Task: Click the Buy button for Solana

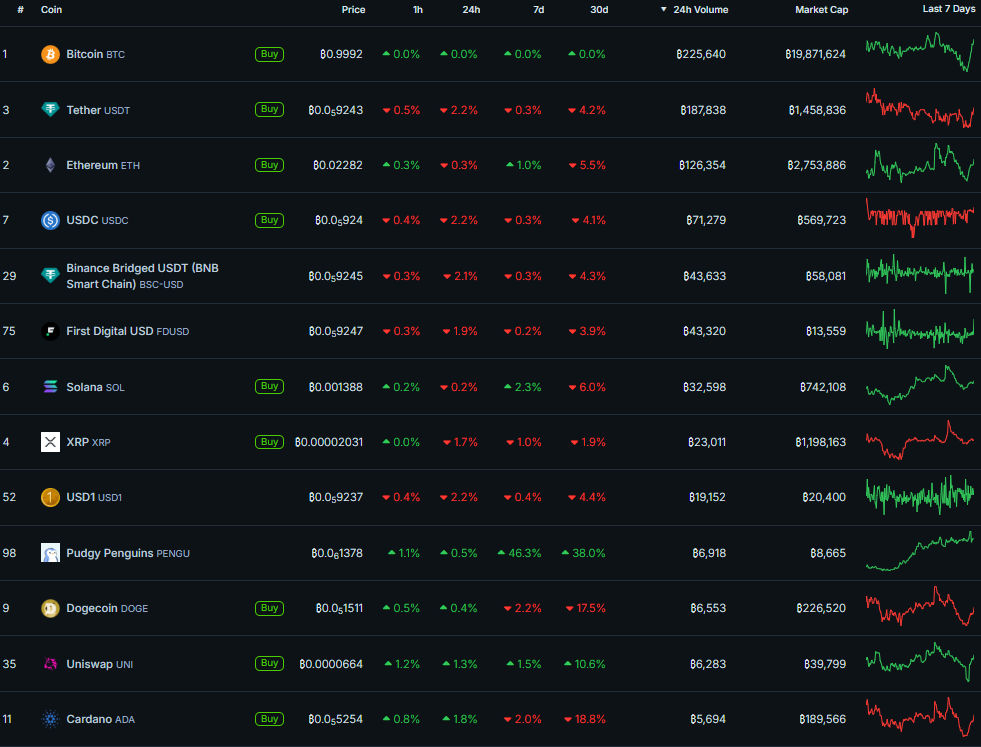Action: pos(270,387)
